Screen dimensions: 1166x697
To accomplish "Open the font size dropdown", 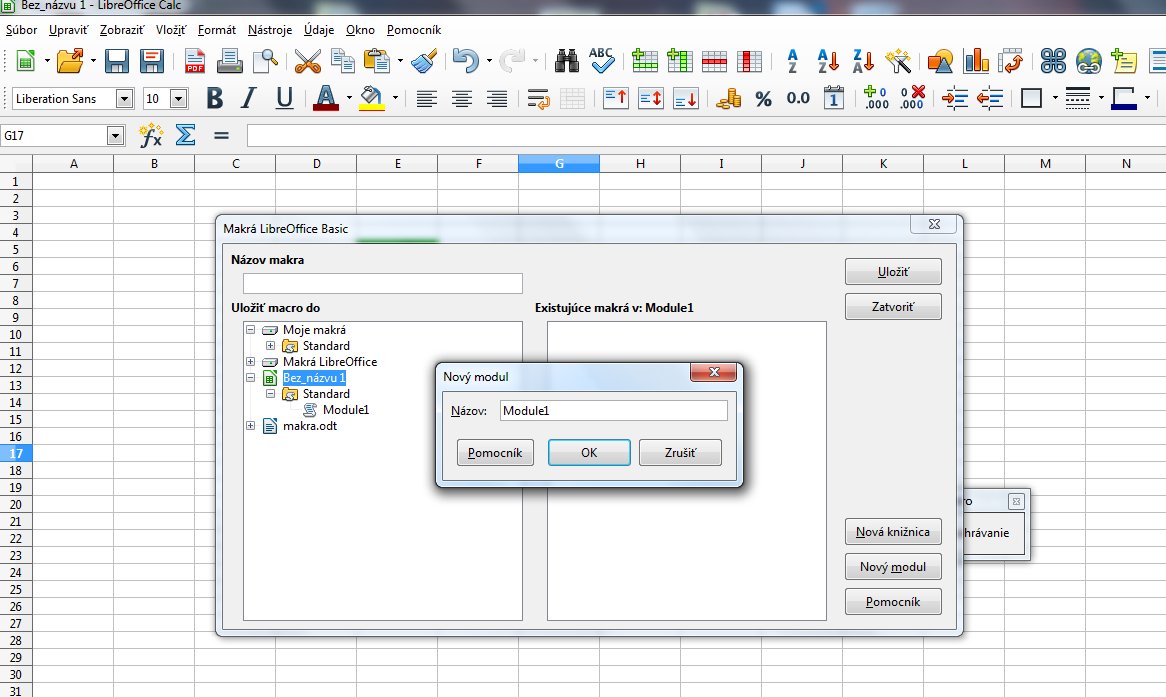I will [x=178, y=98].
